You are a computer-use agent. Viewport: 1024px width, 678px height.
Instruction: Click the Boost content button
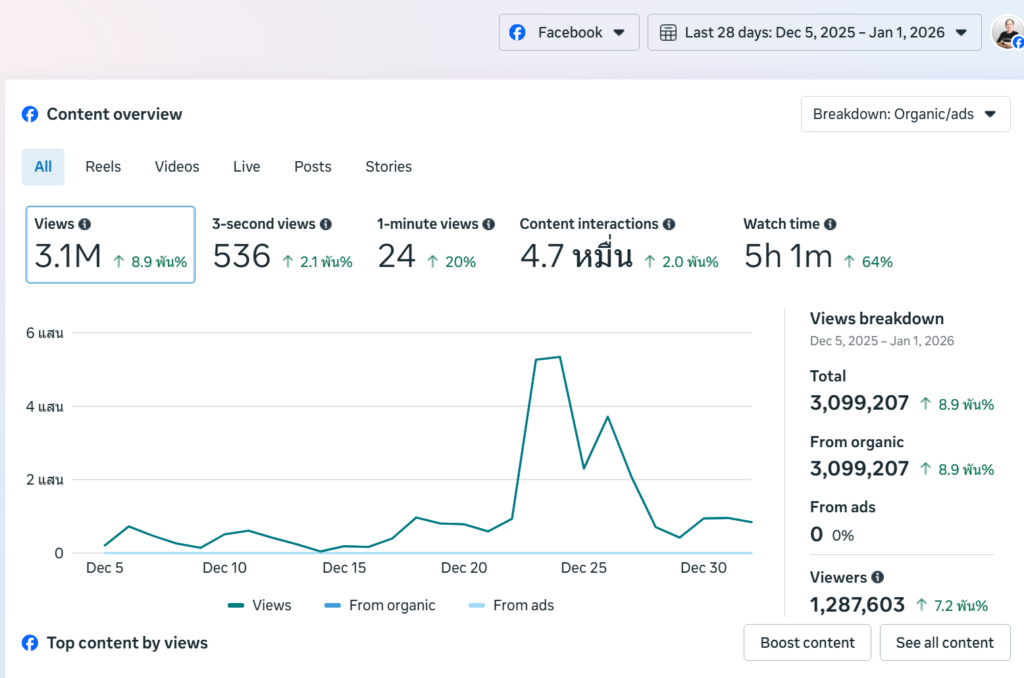pyautogui.click(x=807, y=643)
